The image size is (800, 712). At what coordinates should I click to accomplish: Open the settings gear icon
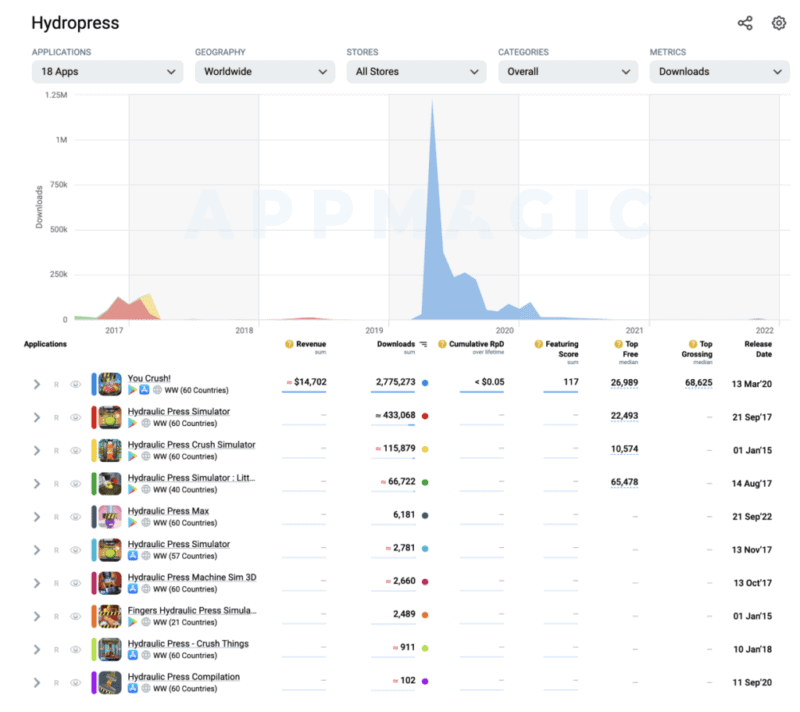[x=779, y=23]
